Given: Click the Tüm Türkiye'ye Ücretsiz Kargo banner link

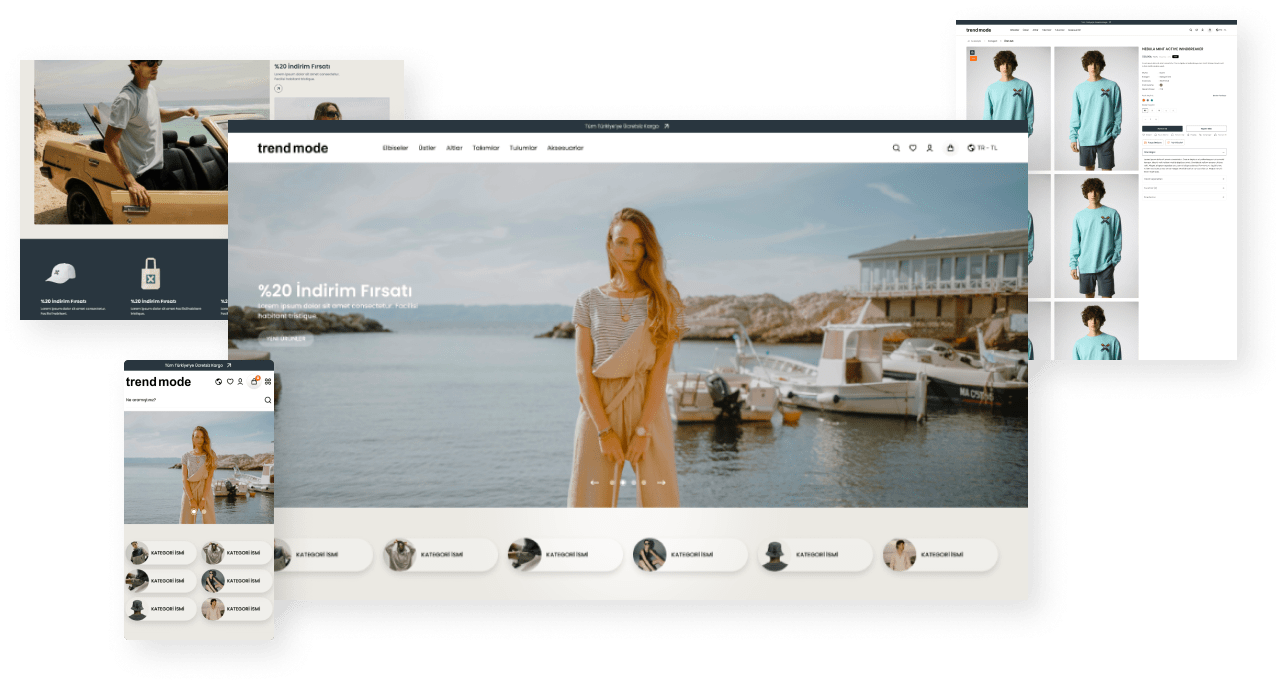Looking at the screenshot, I should tap(627, 126).
